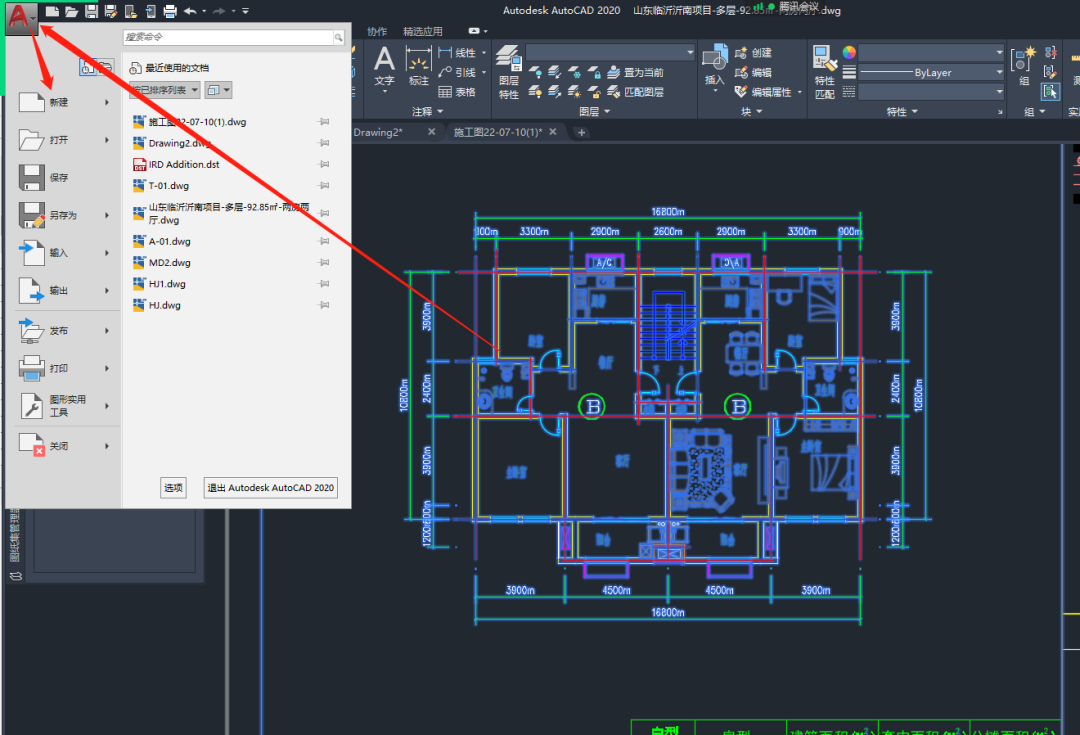Toggle the highlighted group selection button
The height and width of the screenshot is (735, 1080).
(x=1050, y=91)
